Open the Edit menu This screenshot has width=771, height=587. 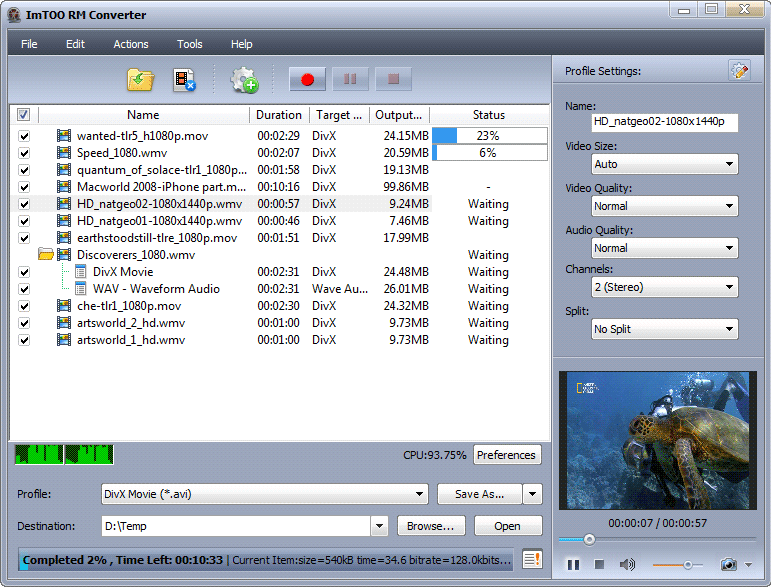pyautogui.click(x=75, y=44)
